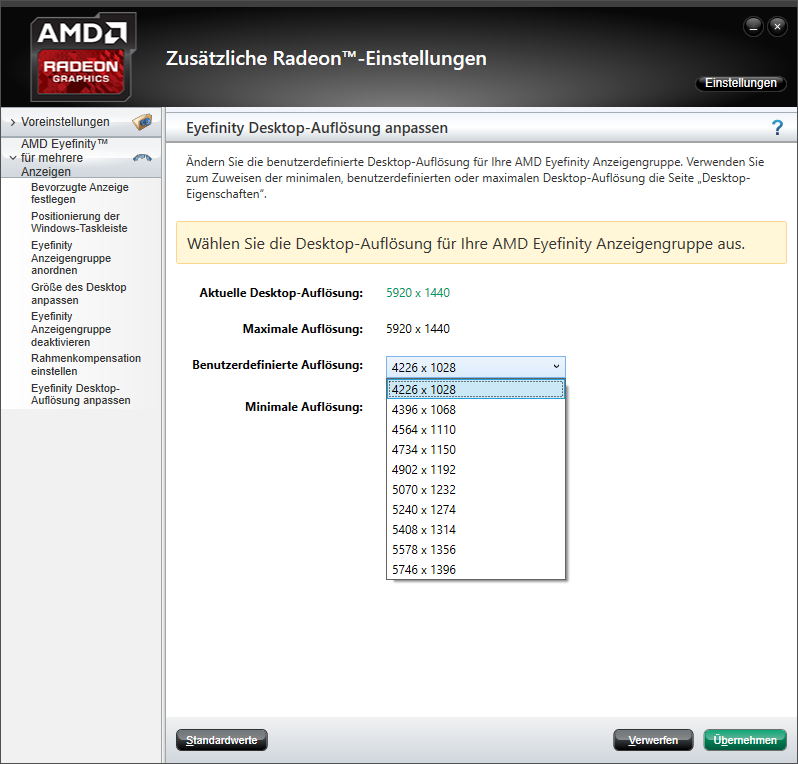
Task: Select the 5408 x 1314 resolution
Action: tap(476, 530)
